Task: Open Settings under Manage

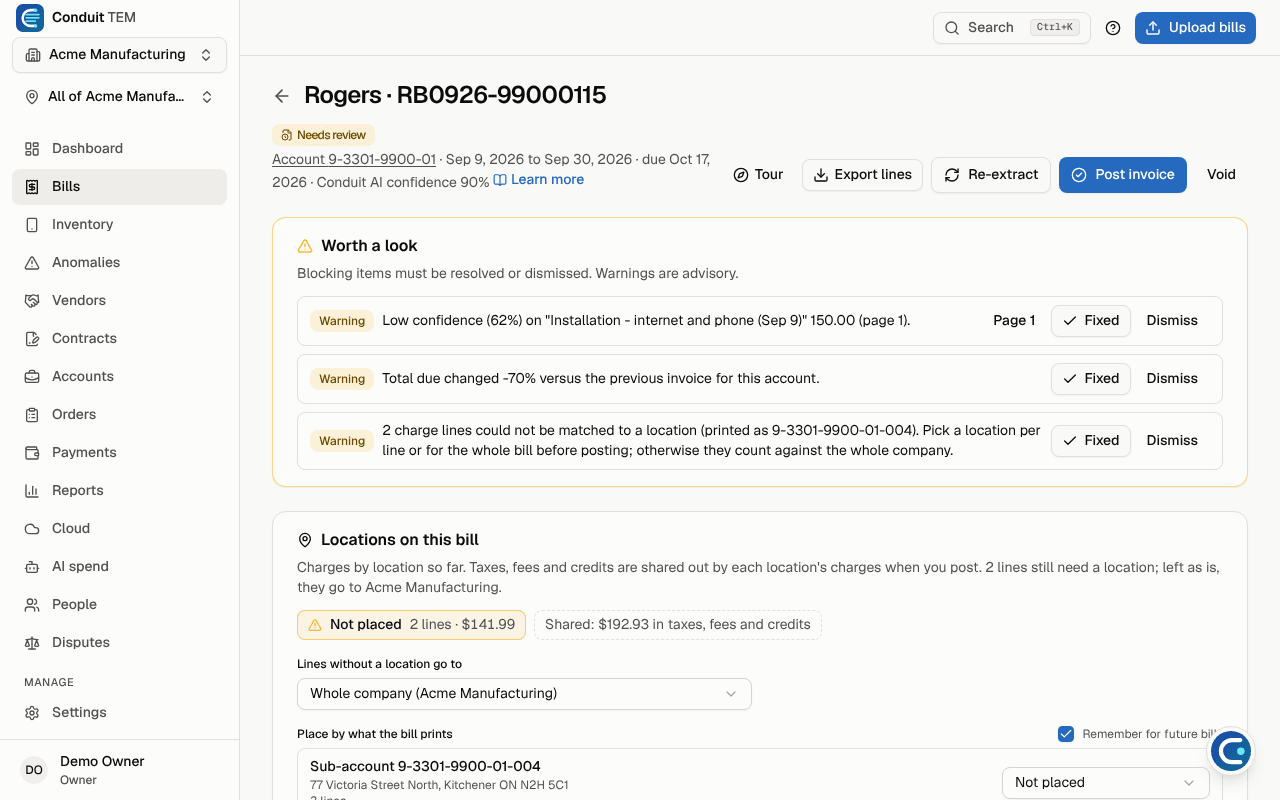Action: click(x=119, y=712)
